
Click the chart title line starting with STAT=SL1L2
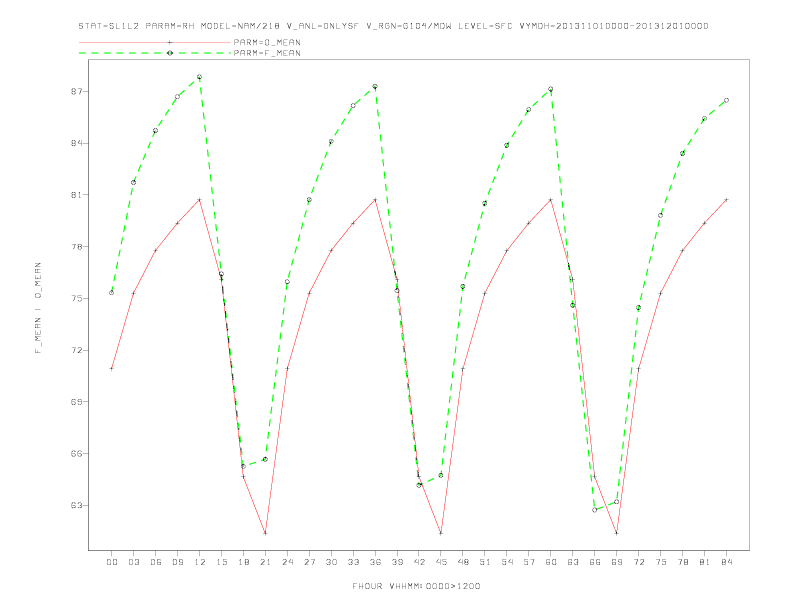pyautogui.click(x=393, y=26)
